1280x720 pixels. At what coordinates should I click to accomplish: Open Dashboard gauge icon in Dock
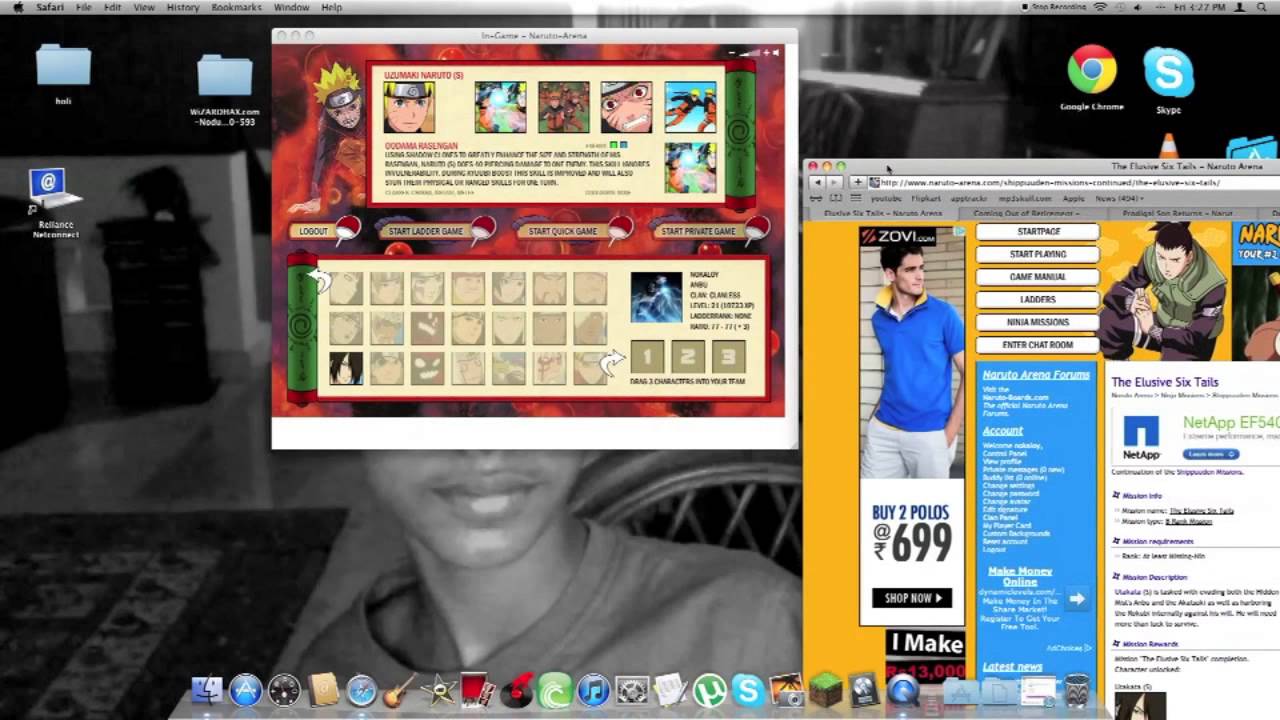click(x=284, y=690)
